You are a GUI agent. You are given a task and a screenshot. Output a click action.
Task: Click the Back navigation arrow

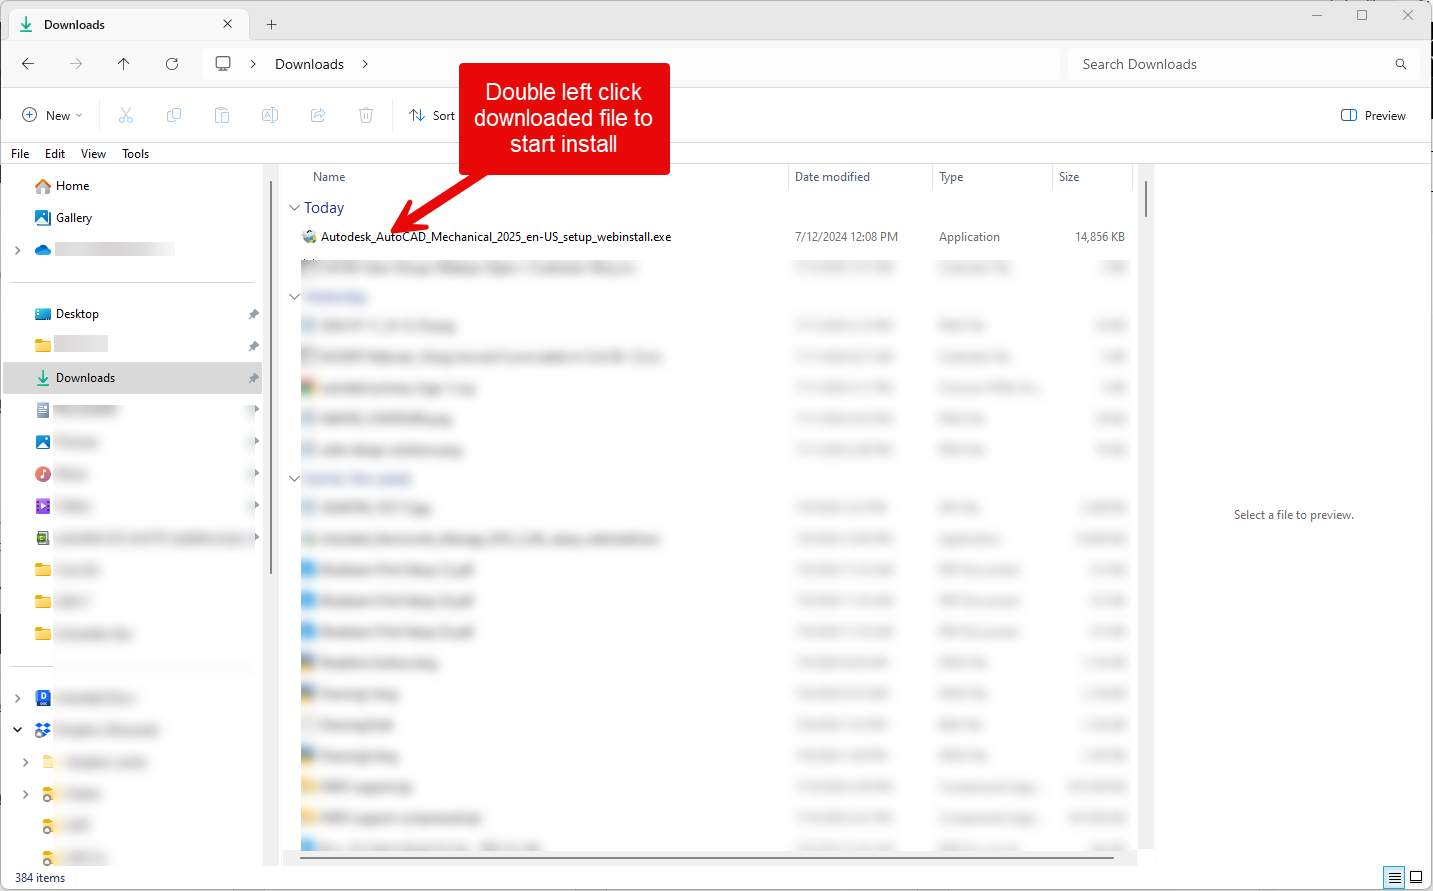(28, 64)
